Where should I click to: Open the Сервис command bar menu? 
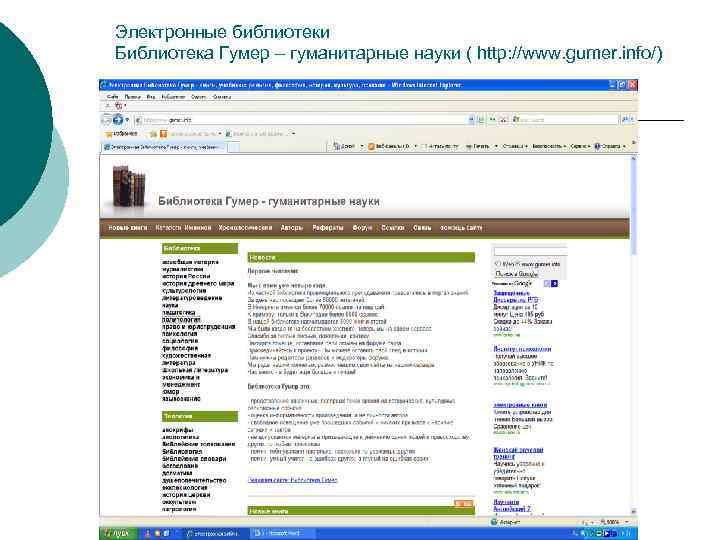pyautogui.click(x=580, y=146)
